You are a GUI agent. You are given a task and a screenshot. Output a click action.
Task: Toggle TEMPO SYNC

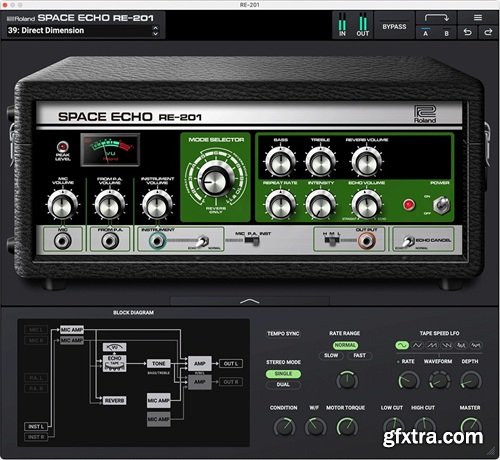283,334
